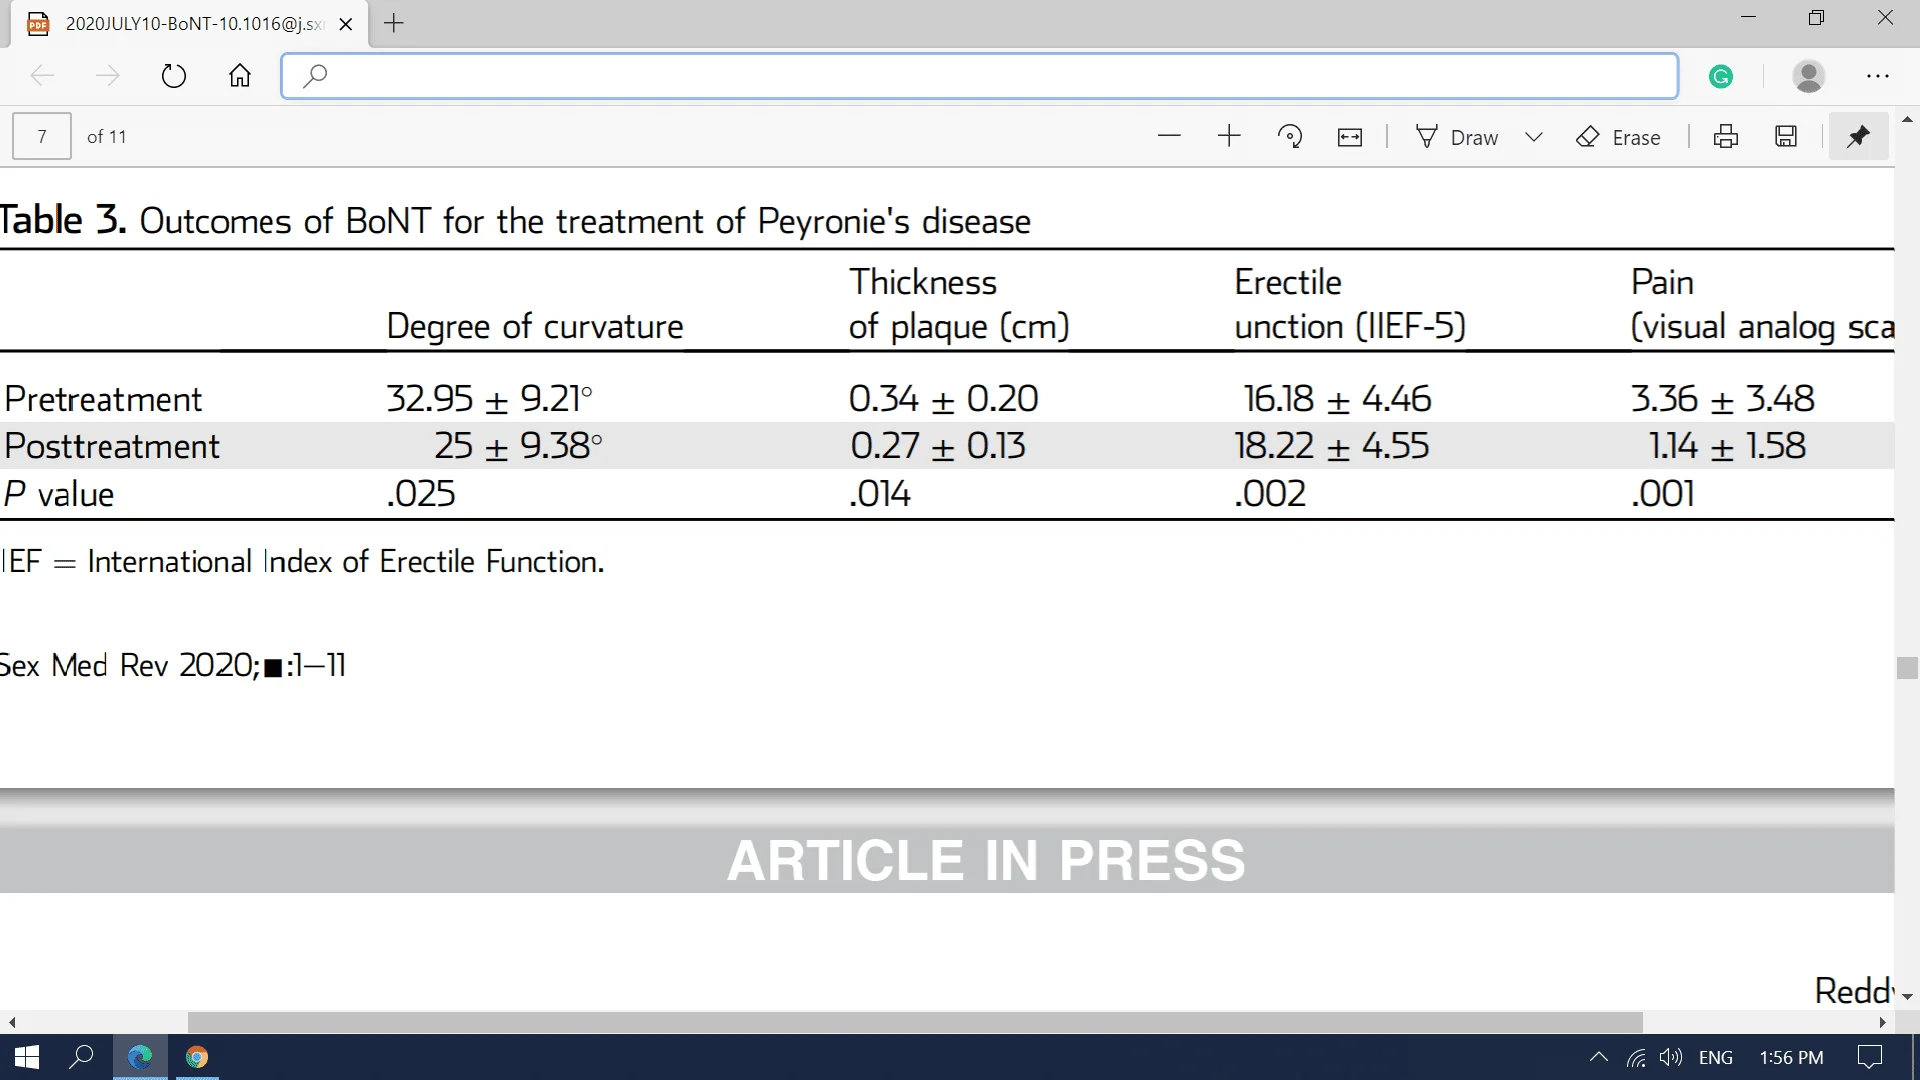Image resolution: width=1920 pixels, height=1080 pixels.
Task: Rotate the PDF page
Action: 1290,137
